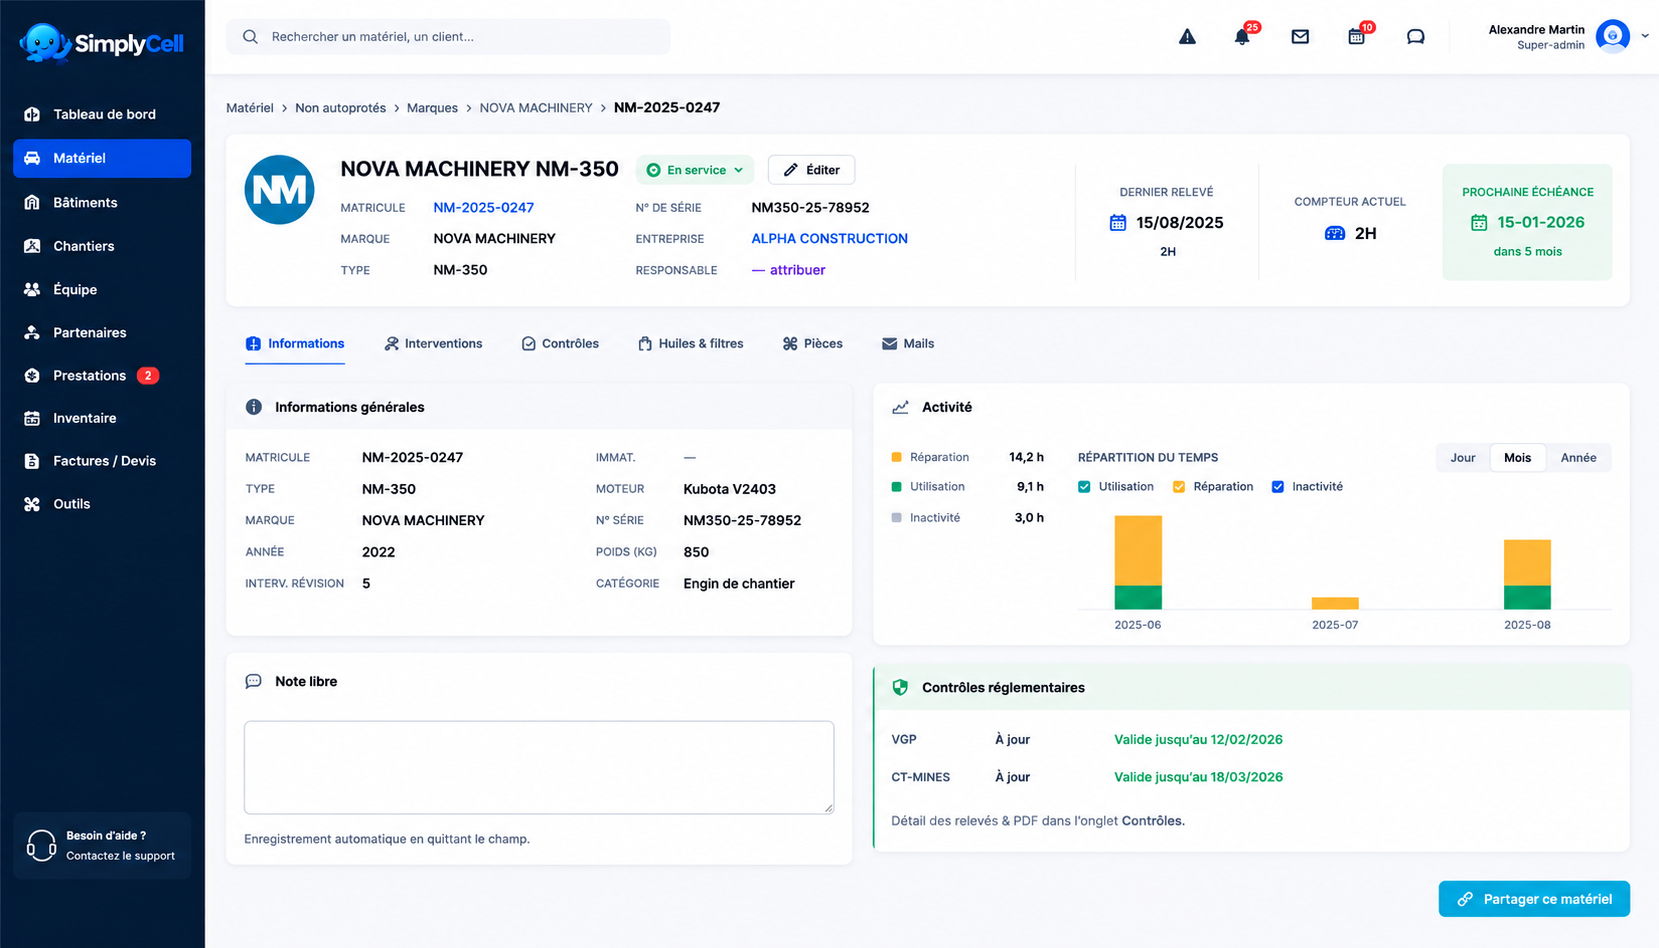Open the notifications bell icon
The width and height of the screenshot is (1659, 948).
tap(1242, 37)
